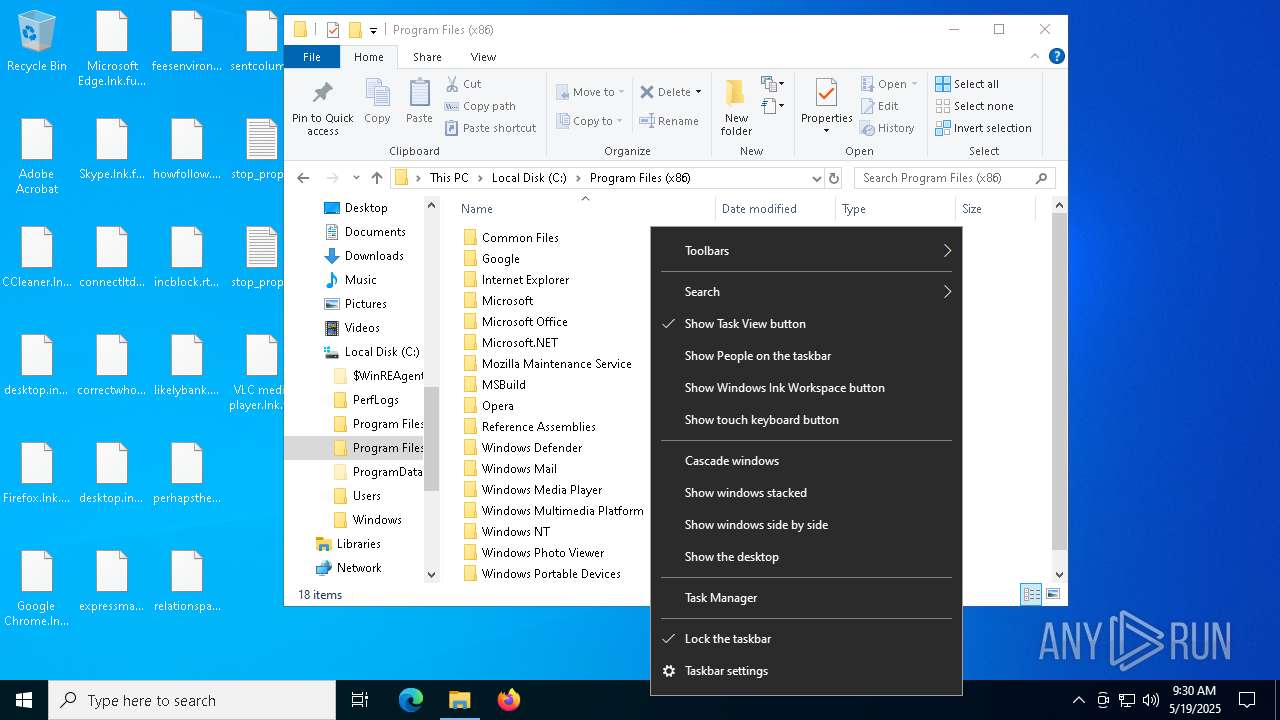Viewport: 1280px width, 720px height.
Task: Expand the Toolbars submenu
Action: pyautogui.click(x=806, y=251)
